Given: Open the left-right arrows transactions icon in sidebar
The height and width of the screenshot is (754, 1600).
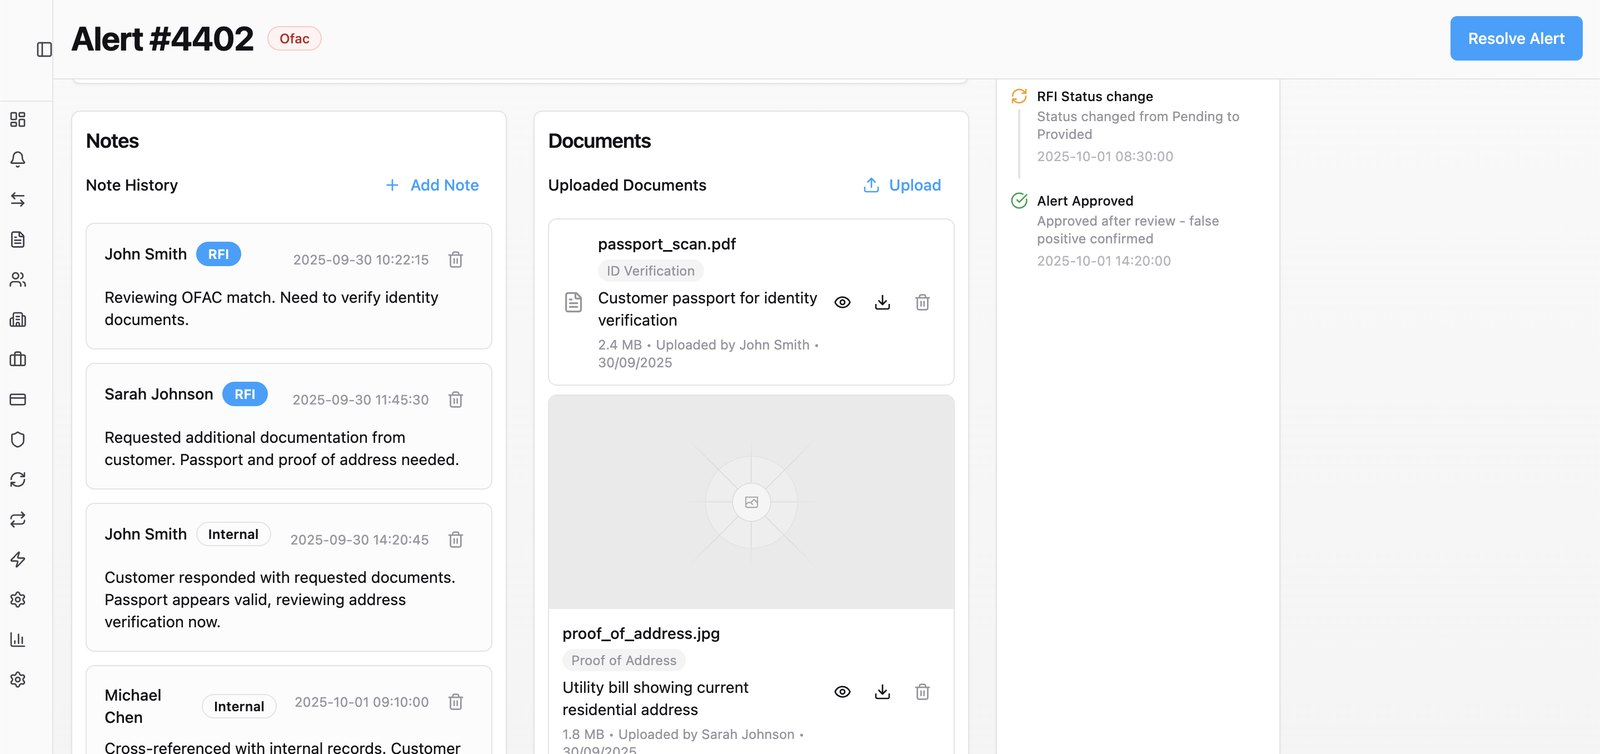Looking at the screenshot, I should [18, 199].
